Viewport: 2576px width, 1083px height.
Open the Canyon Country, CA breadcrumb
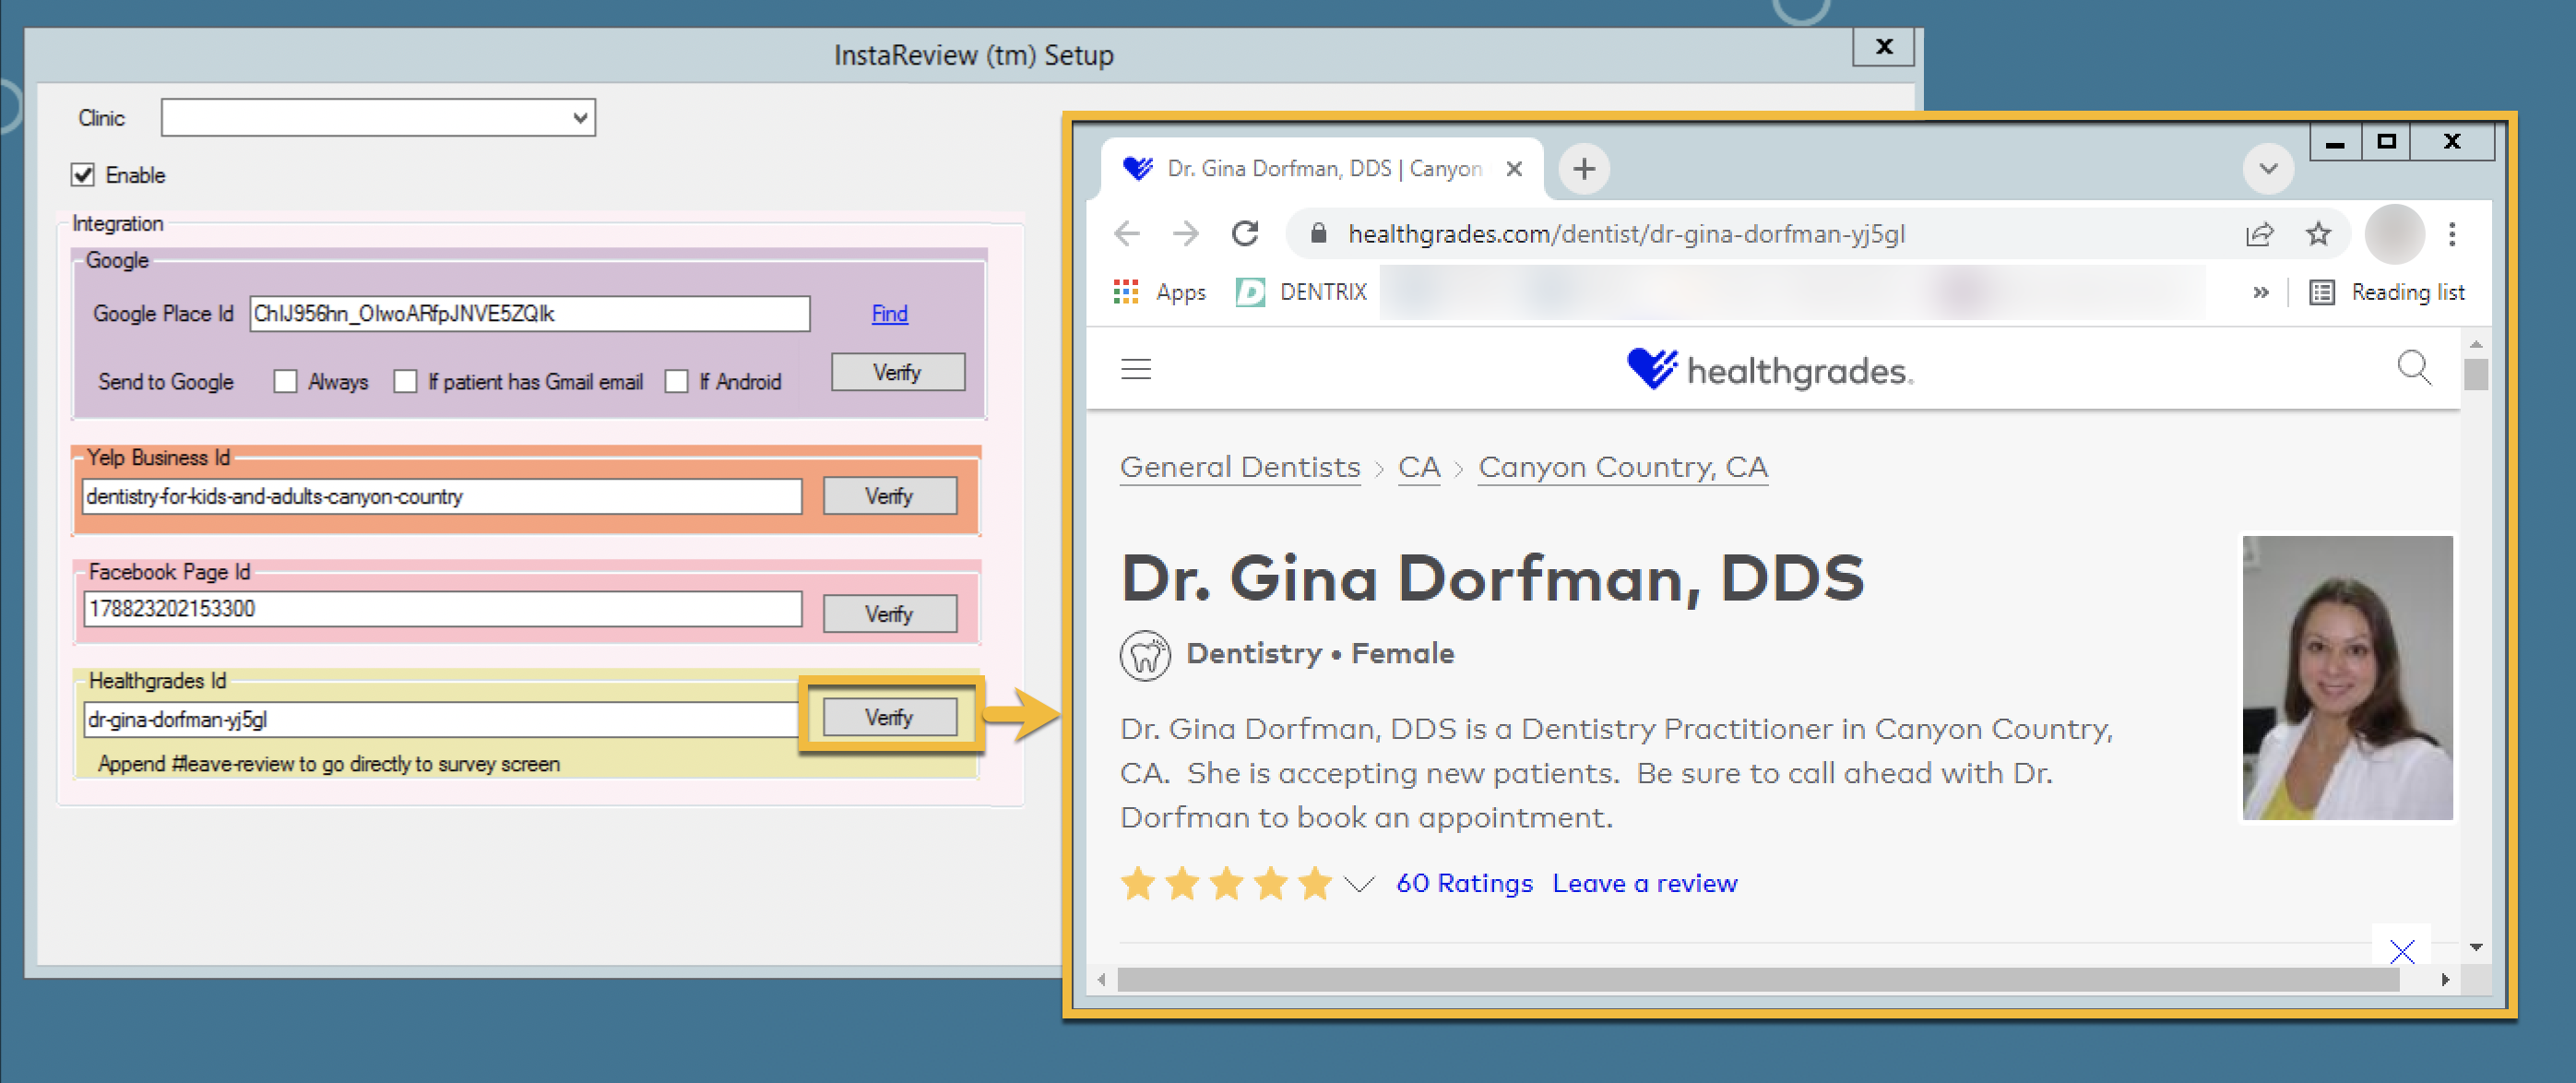[1623, 467]
